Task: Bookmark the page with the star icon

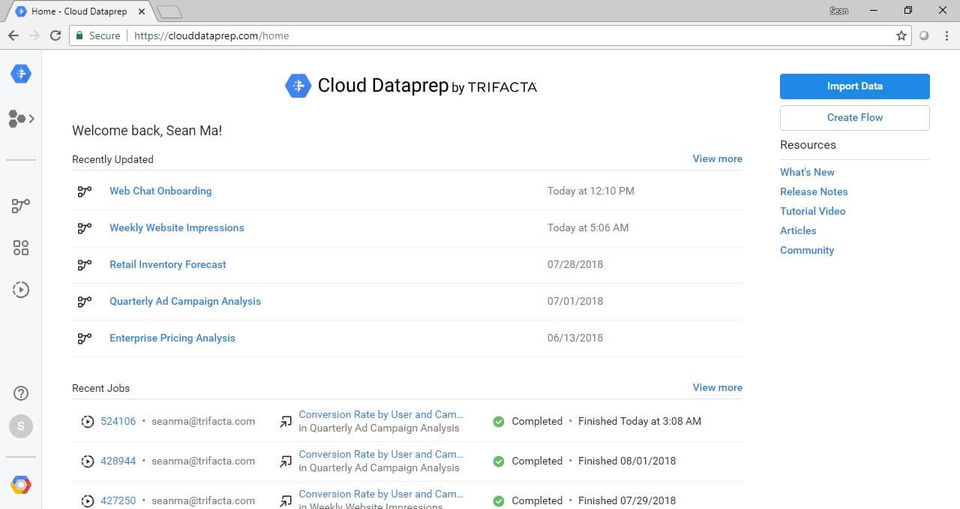Action: click(901, 36)
